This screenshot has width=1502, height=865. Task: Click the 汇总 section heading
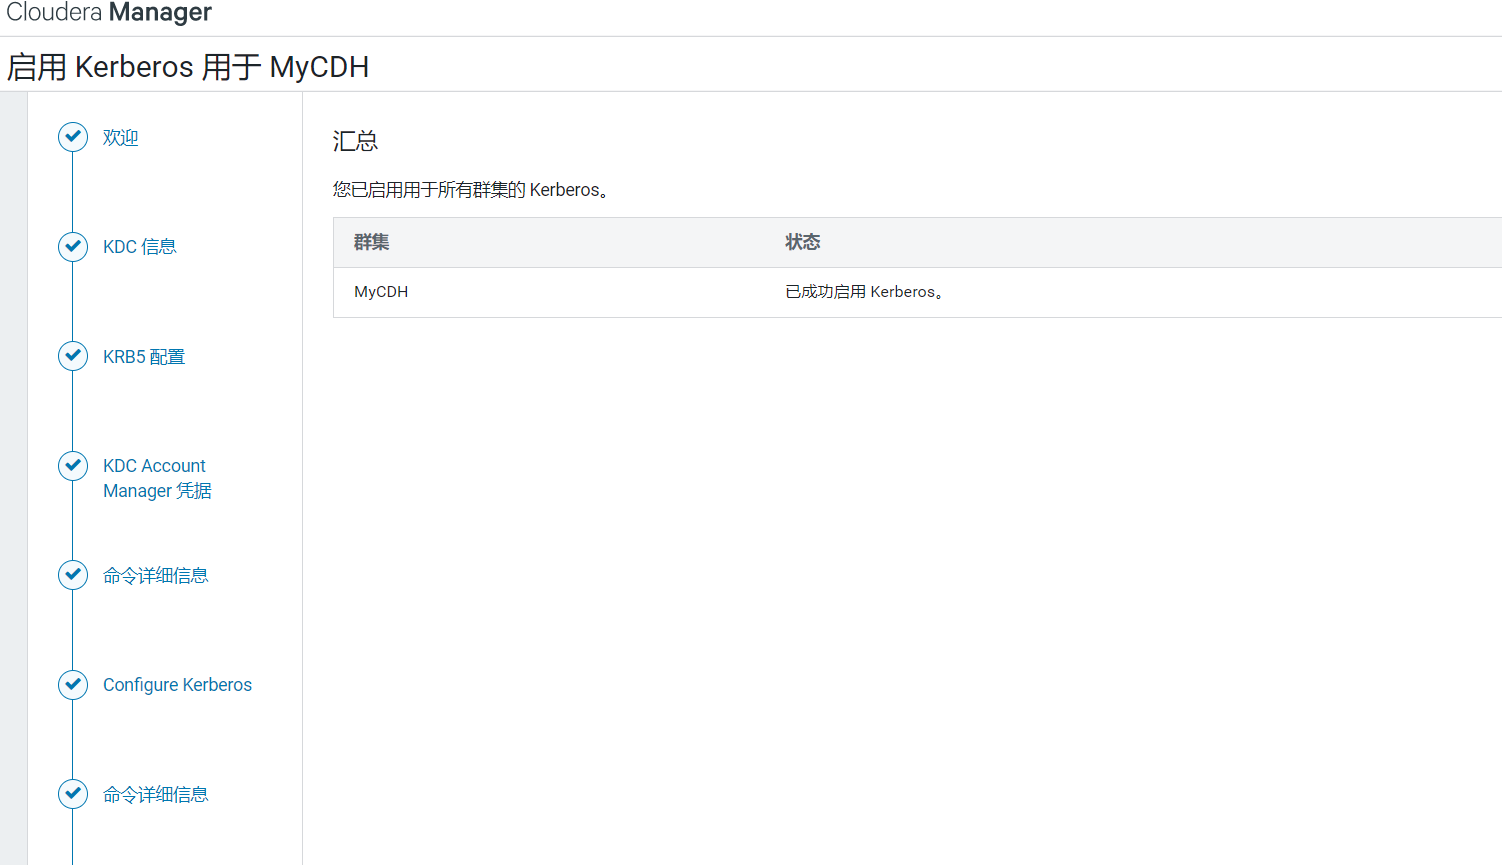tap(355, 141)
